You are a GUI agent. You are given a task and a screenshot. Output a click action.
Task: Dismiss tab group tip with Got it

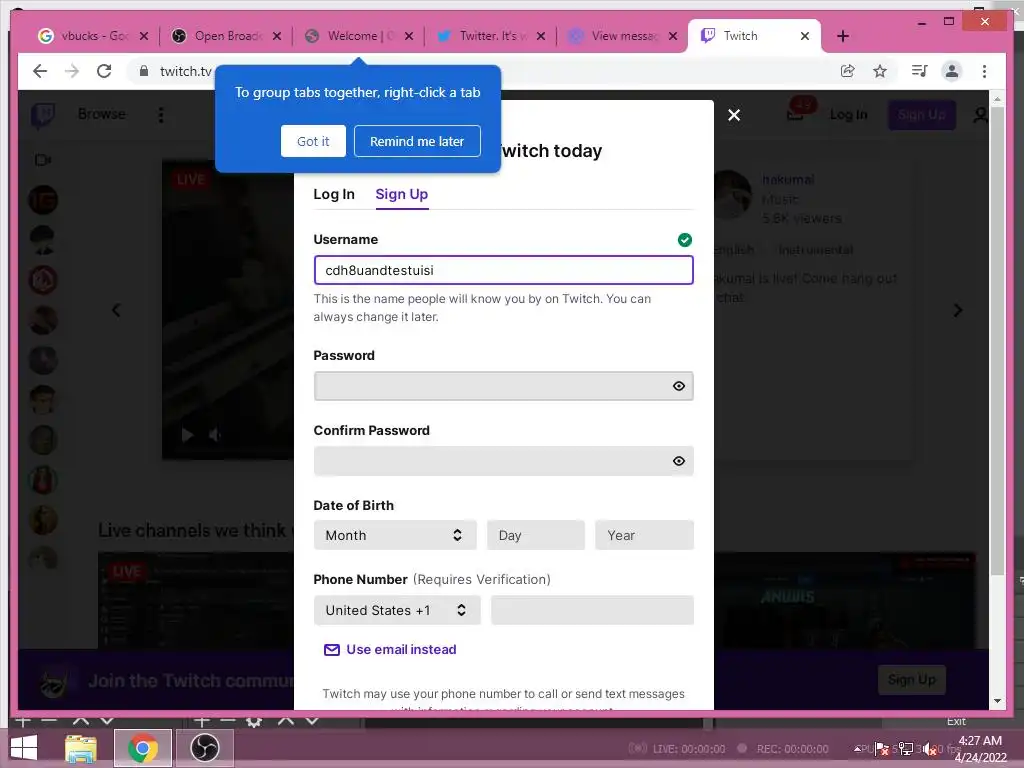point(313,141)
